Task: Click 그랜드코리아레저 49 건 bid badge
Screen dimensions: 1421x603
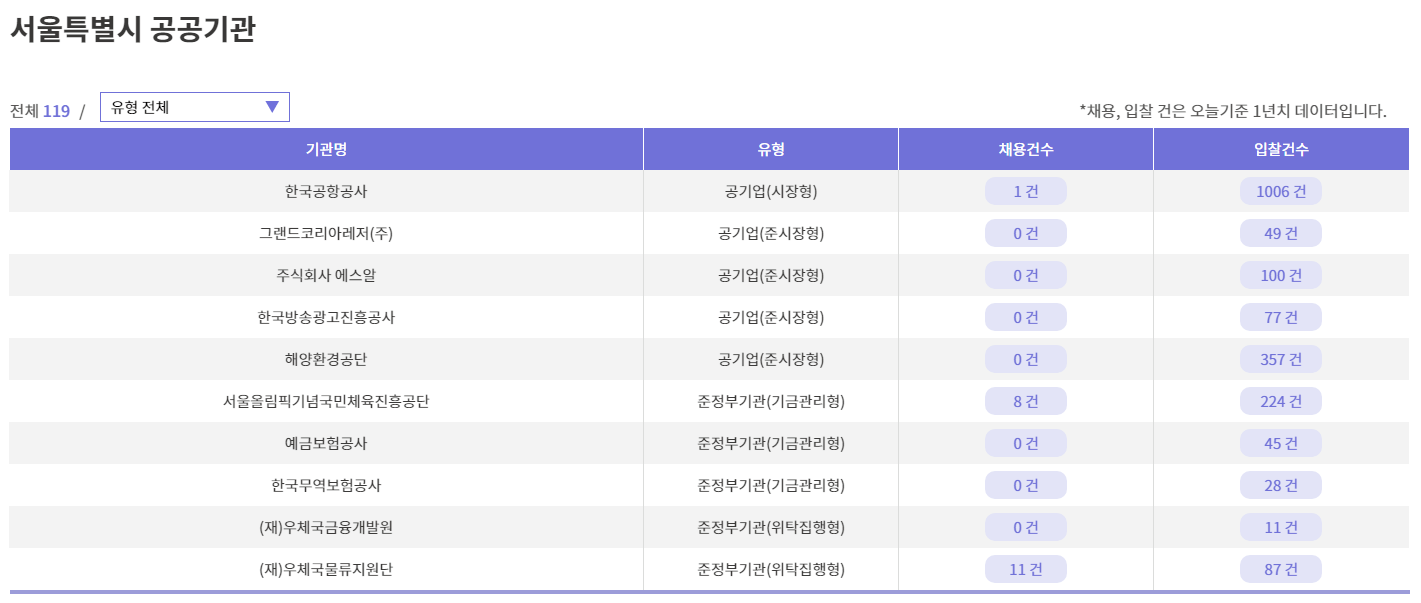Action: tap(1281, 233)
